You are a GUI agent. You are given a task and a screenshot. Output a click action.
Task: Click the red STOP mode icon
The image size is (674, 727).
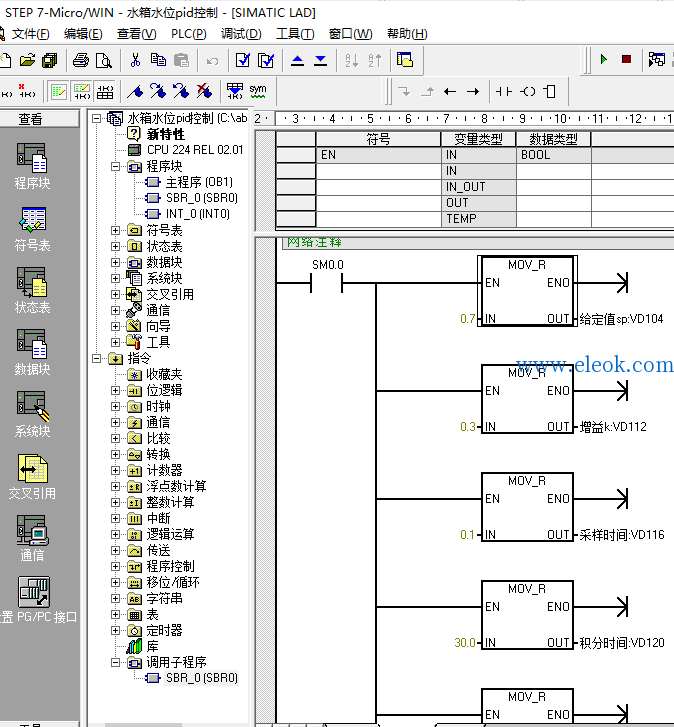point(626,59)
